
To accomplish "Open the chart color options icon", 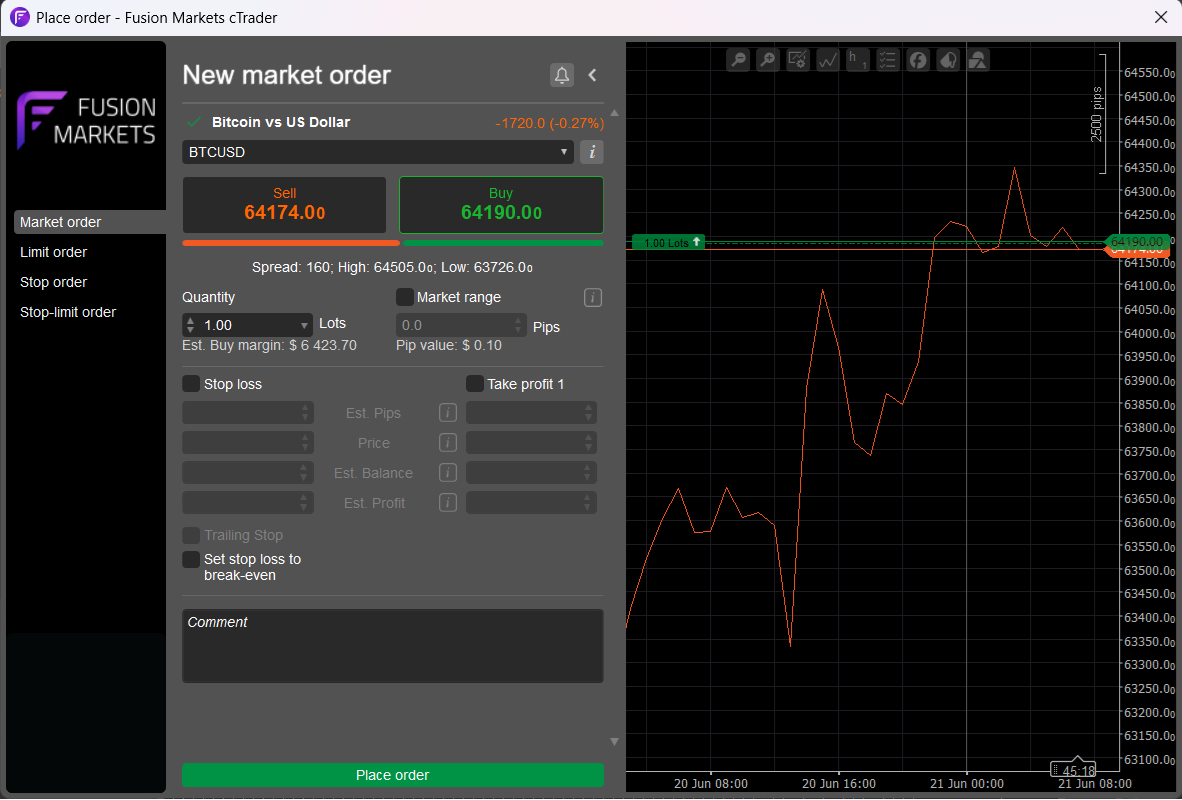I will [948, 60].
